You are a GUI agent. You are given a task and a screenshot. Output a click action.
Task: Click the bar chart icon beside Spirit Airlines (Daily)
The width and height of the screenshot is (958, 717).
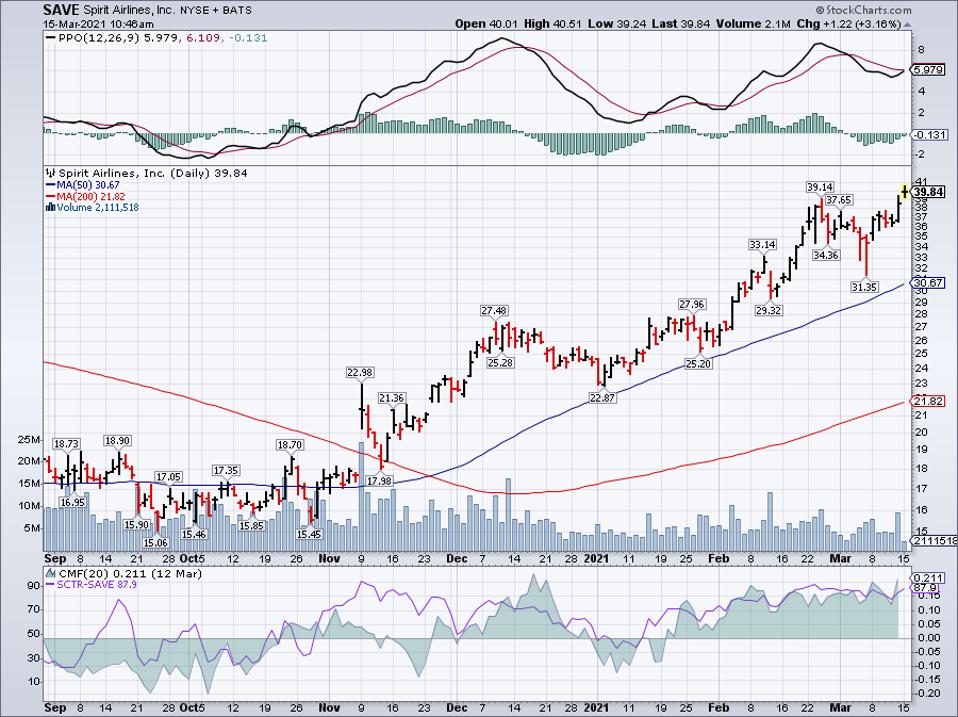(51, 173)
